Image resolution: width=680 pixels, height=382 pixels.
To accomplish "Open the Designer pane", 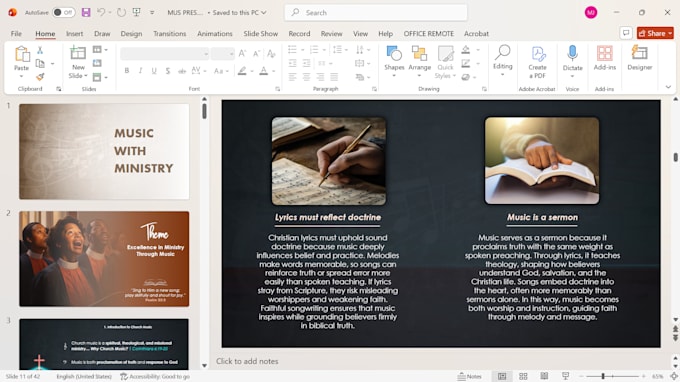I will click(640, 58).
